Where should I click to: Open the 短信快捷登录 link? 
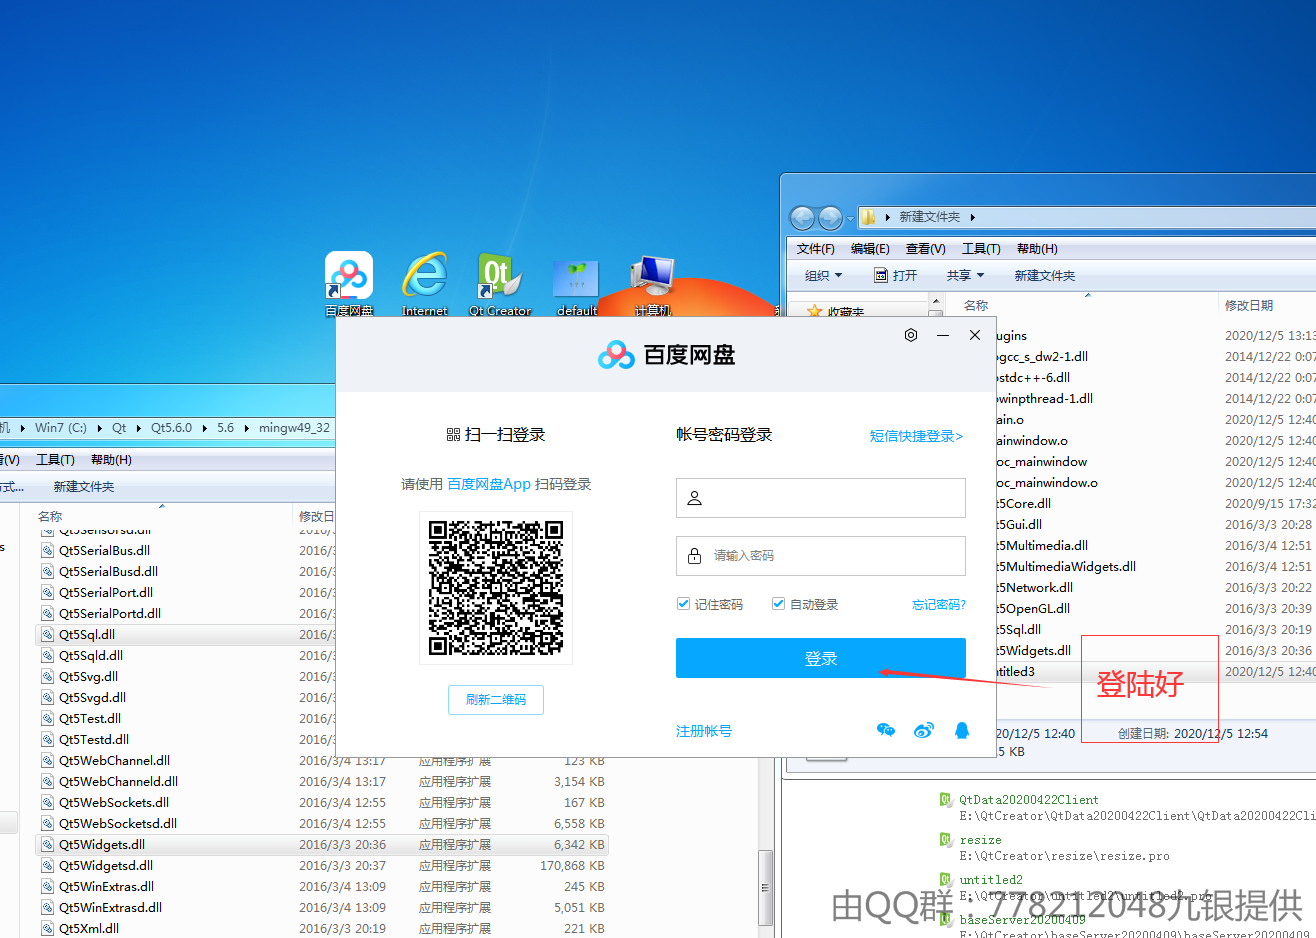[x=916, y=436]
